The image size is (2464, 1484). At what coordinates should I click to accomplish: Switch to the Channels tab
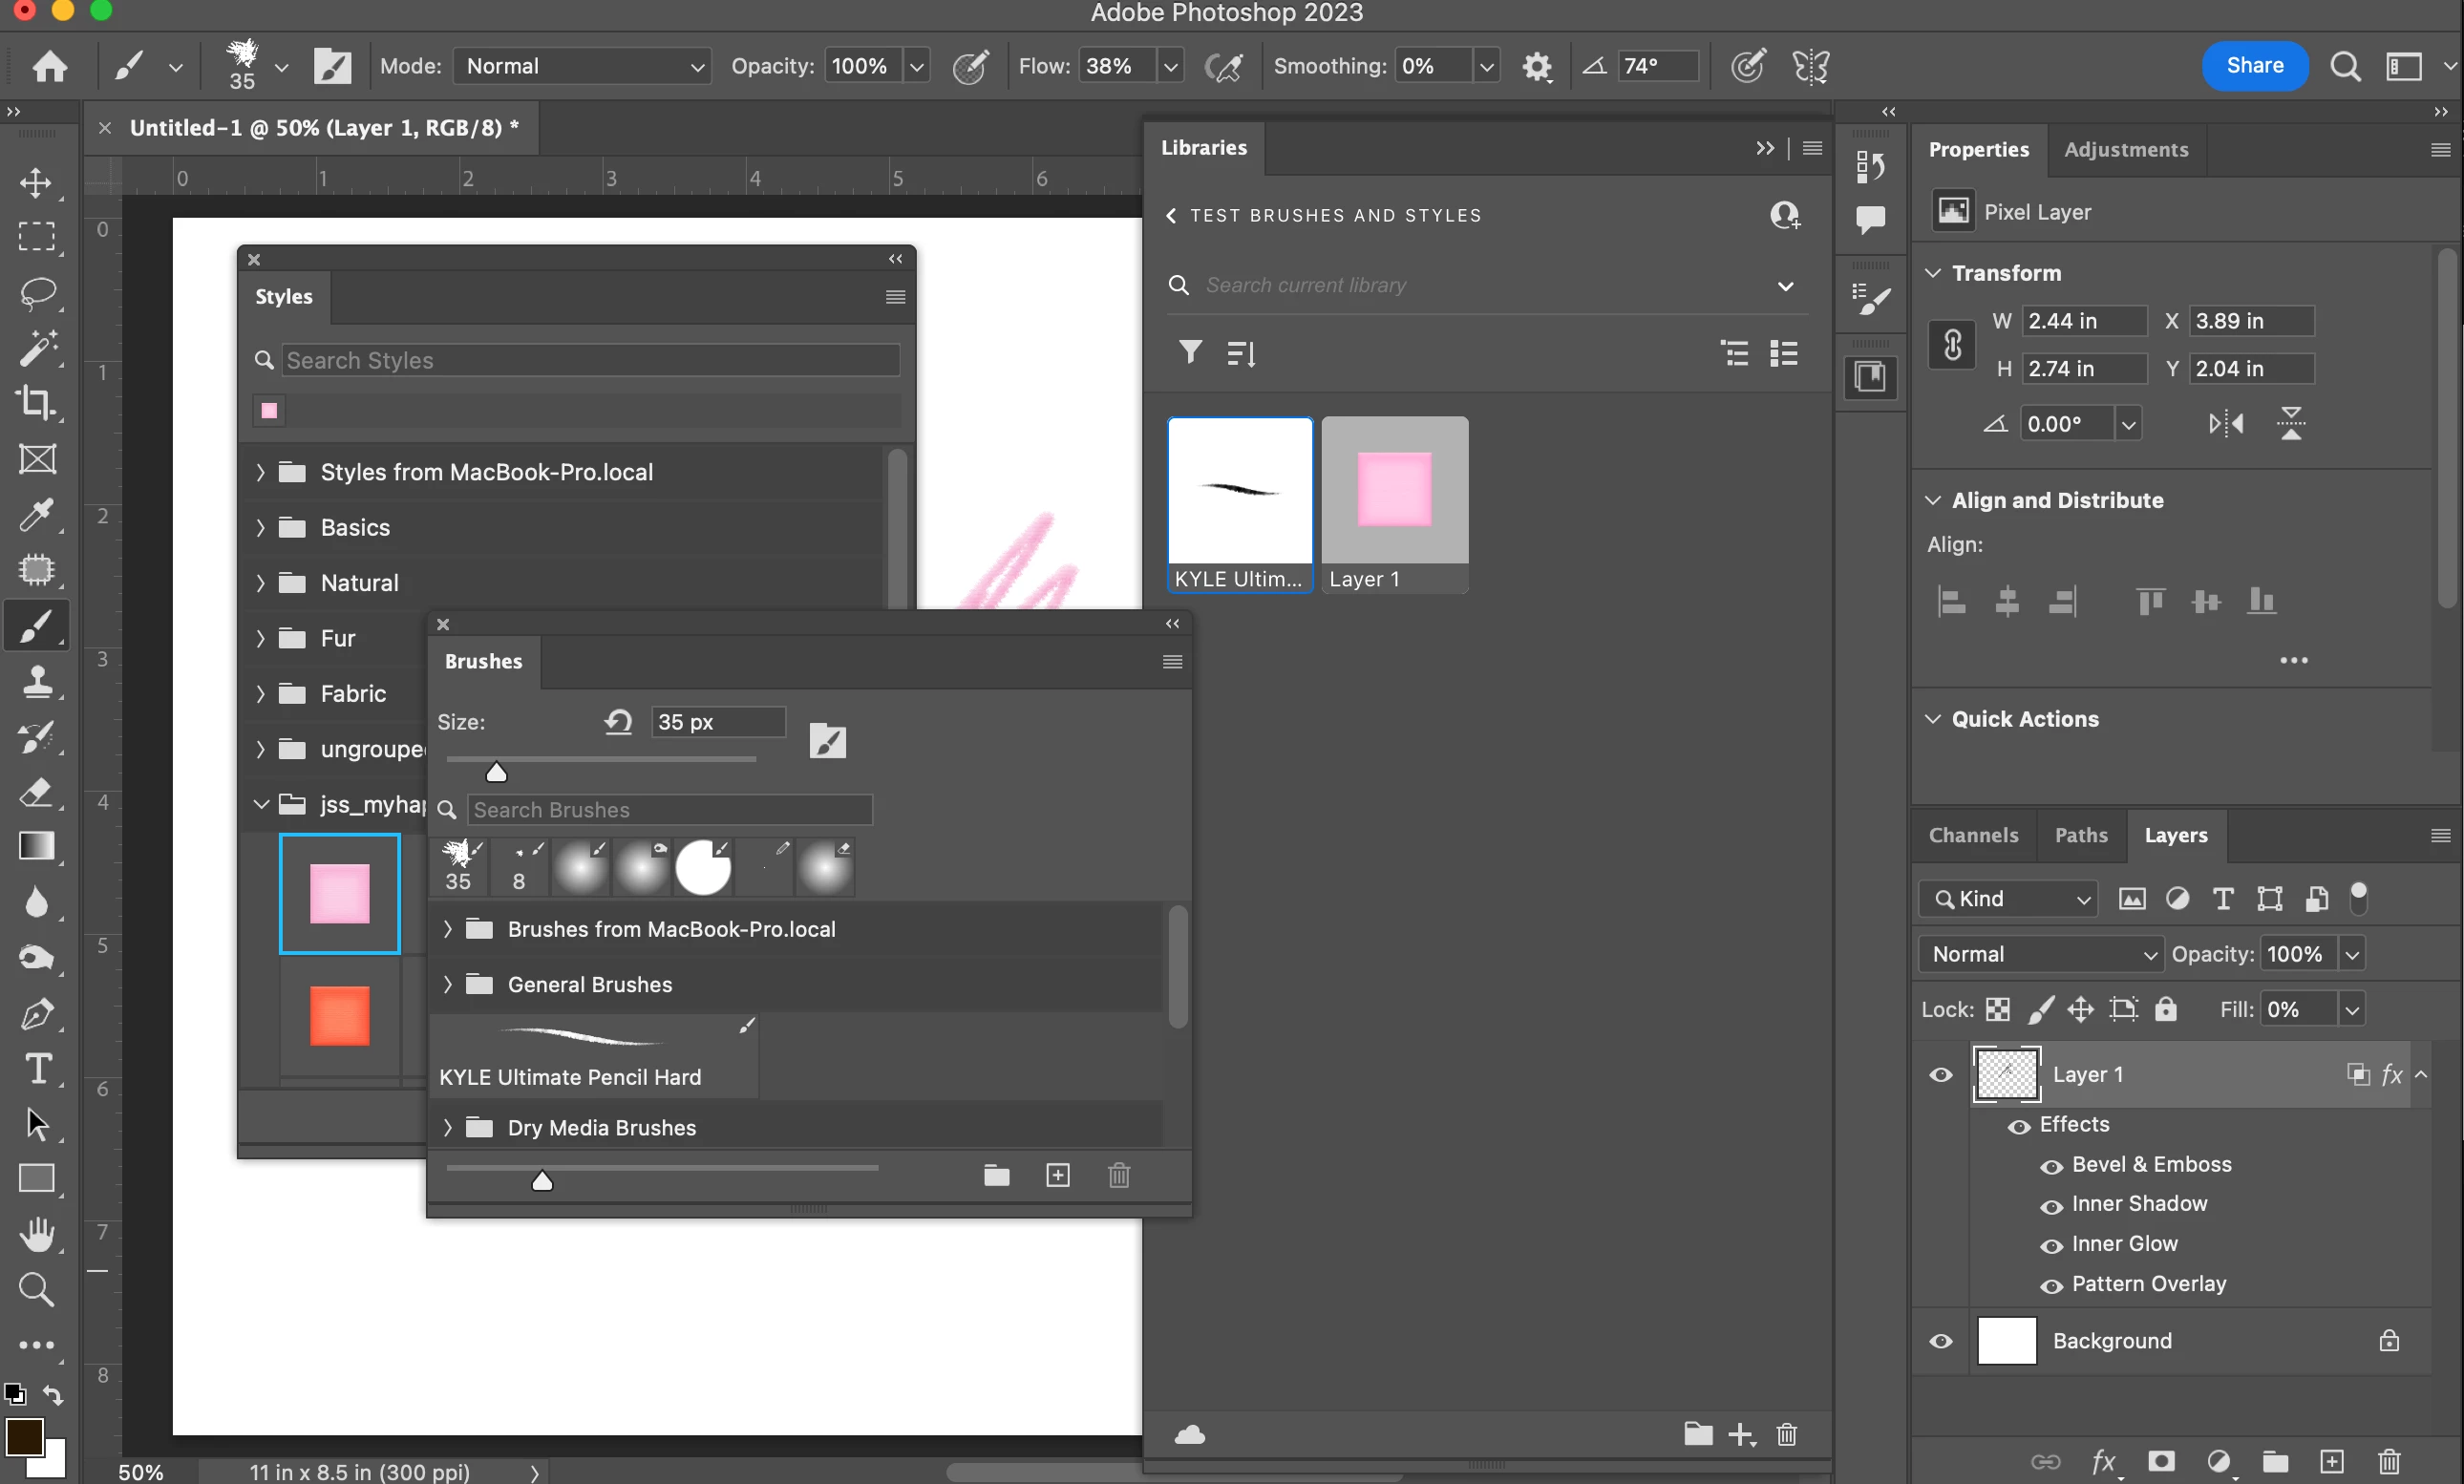(x=1972, y=836)
